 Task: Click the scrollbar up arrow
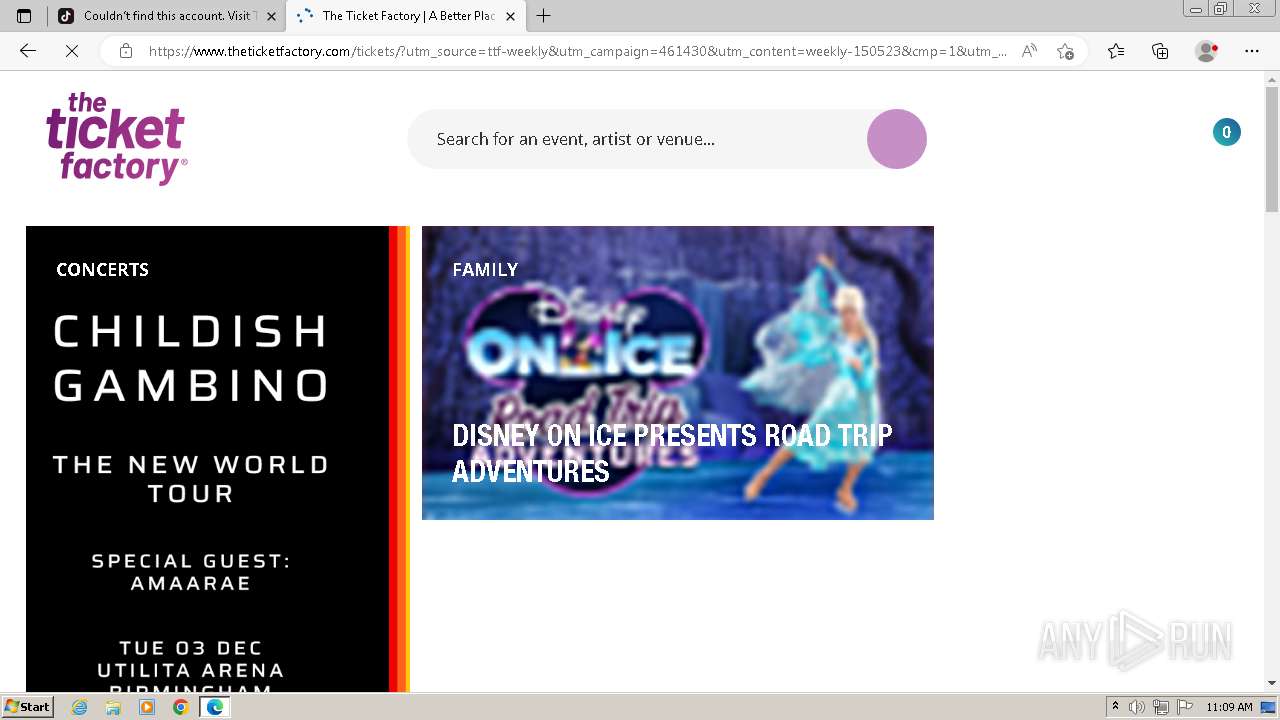coord(1272,78)
